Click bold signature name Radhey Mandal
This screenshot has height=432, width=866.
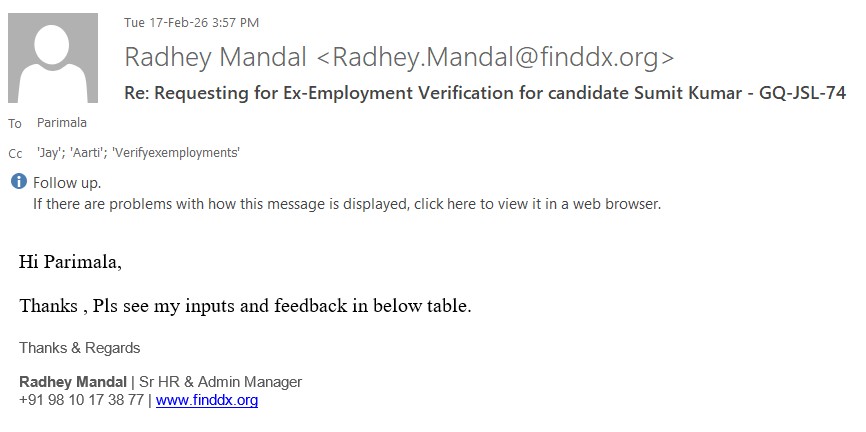[73, 382]
